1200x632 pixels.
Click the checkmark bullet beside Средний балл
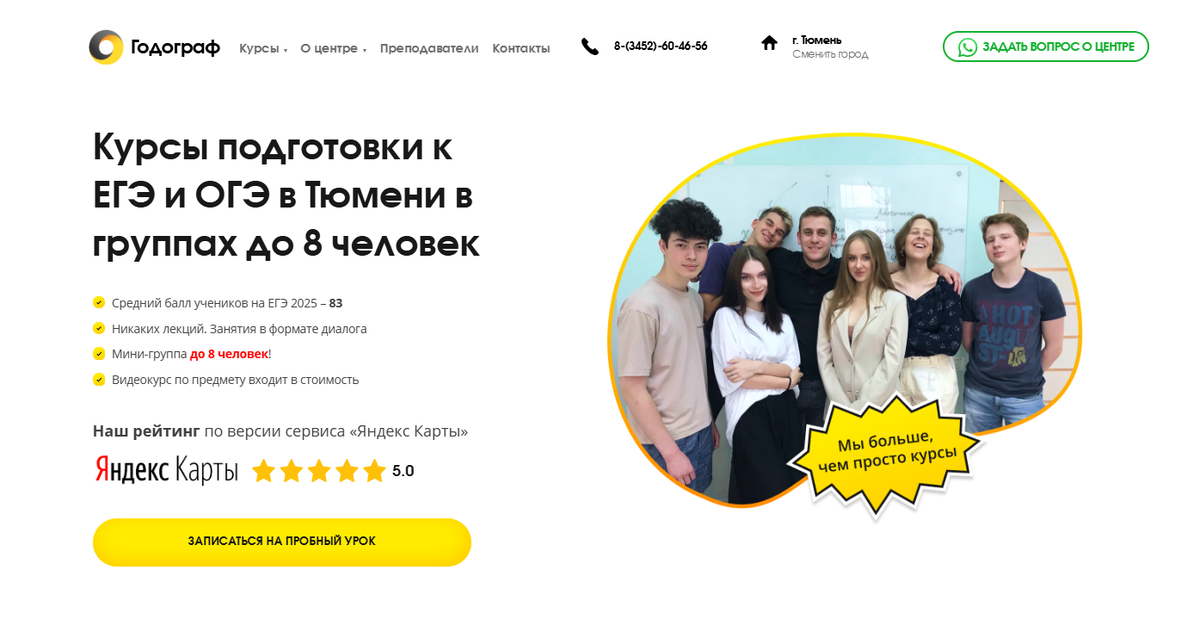(99, 302)
